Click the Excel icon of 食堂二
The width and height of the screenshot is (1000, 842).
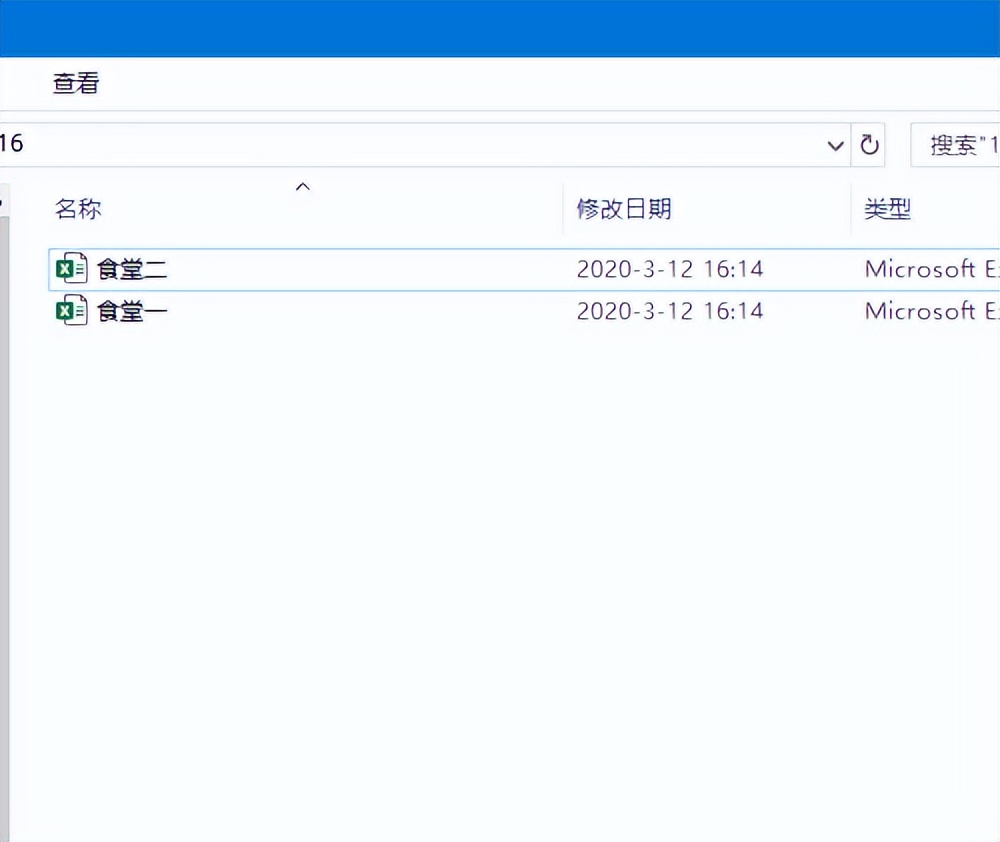[70, 268]
